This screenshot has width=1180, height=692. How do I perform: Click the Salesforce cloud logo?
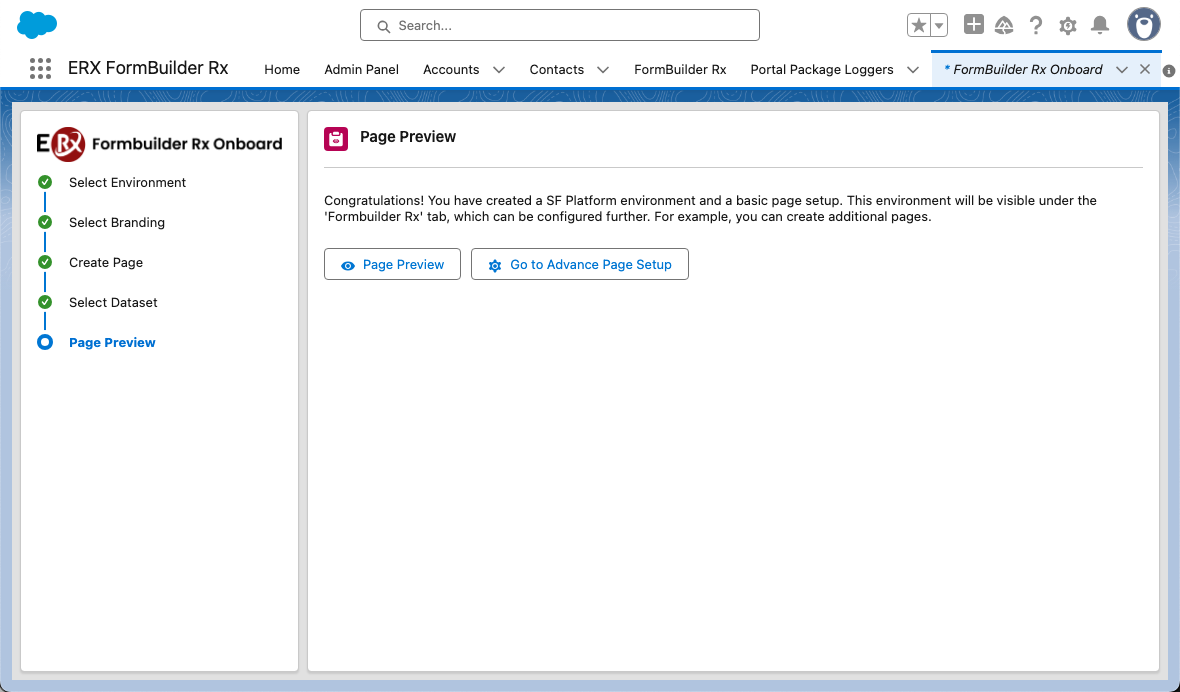click(37, 25)
